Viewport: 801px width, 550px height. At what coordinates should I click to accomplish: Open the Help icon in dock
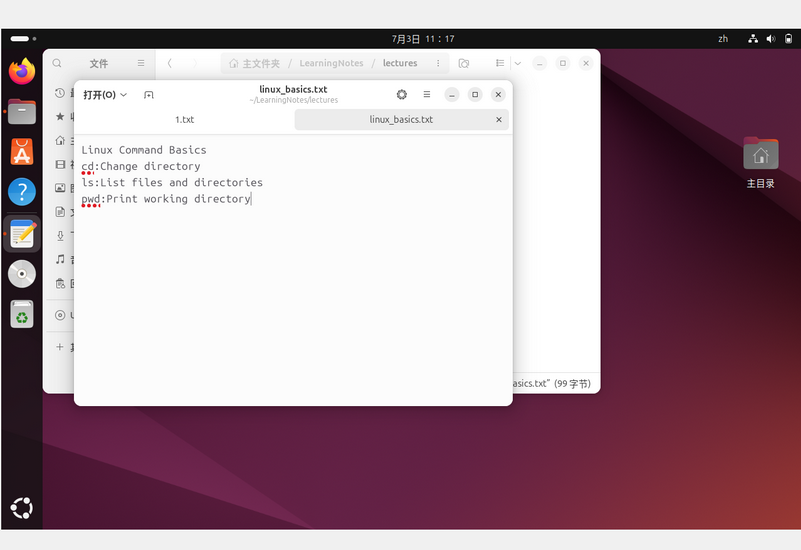[x=22, y=192]
